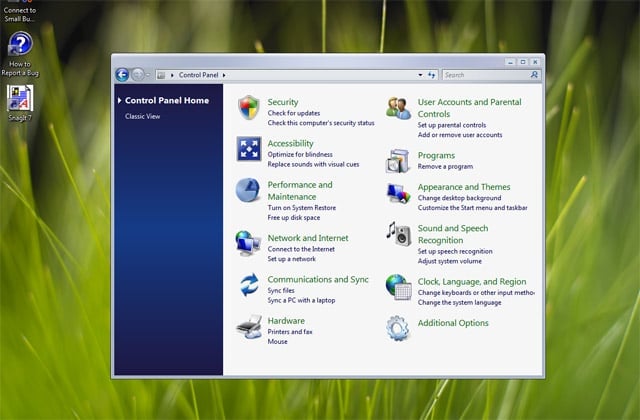Screen dimensions: 640x420
Task: Click Set up a network link
Action: (291, 259)
